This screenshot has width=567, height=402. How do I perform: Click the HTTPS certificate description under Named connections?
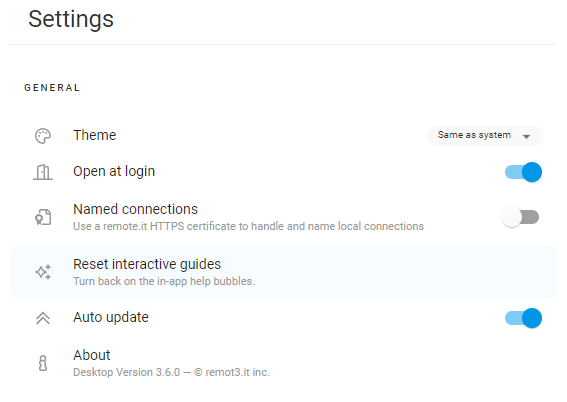point(248,226)
